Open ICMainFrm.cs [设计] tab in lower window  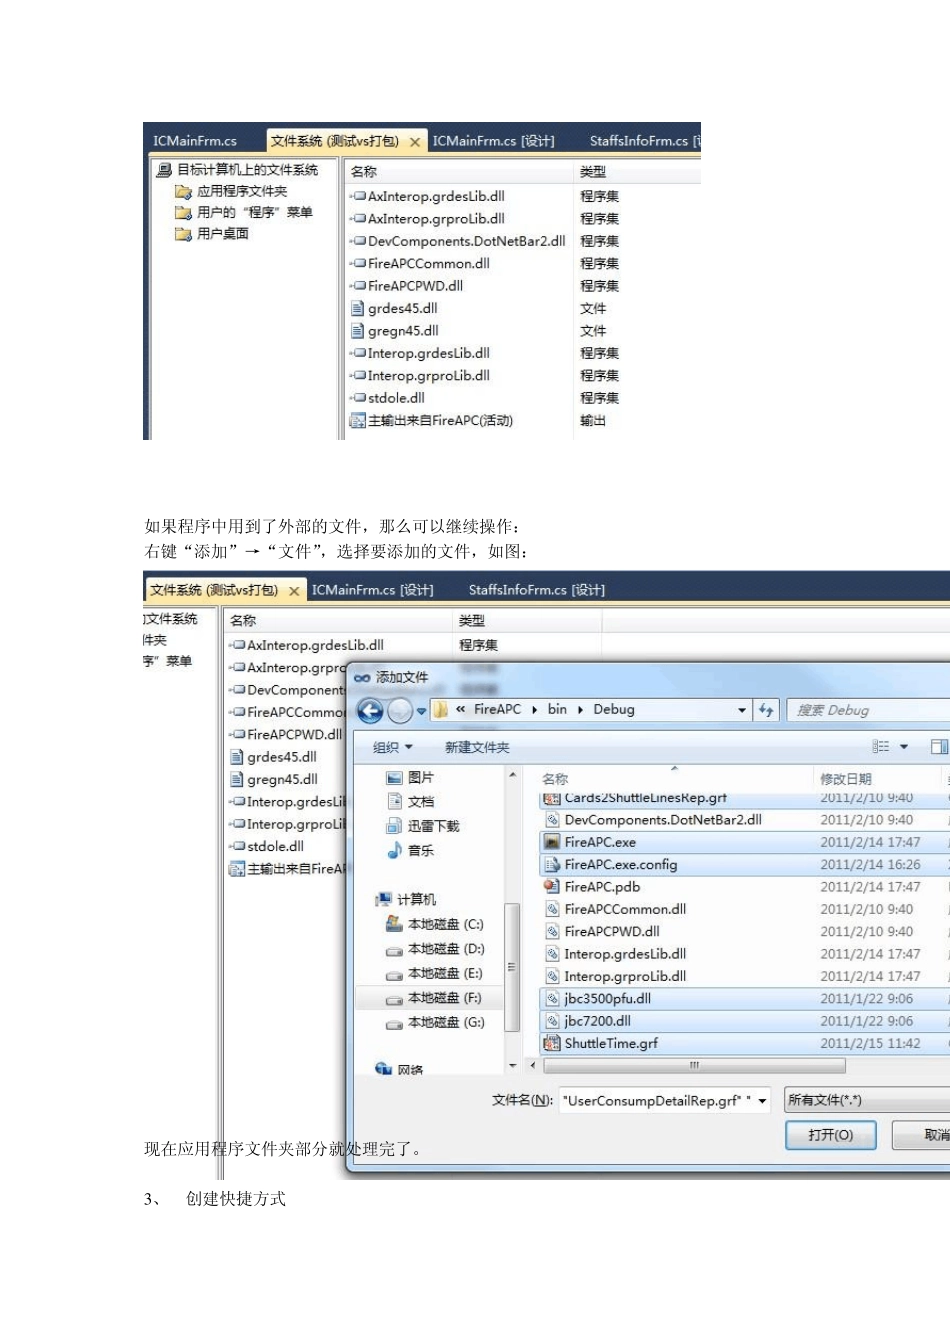tap(372, 590)
